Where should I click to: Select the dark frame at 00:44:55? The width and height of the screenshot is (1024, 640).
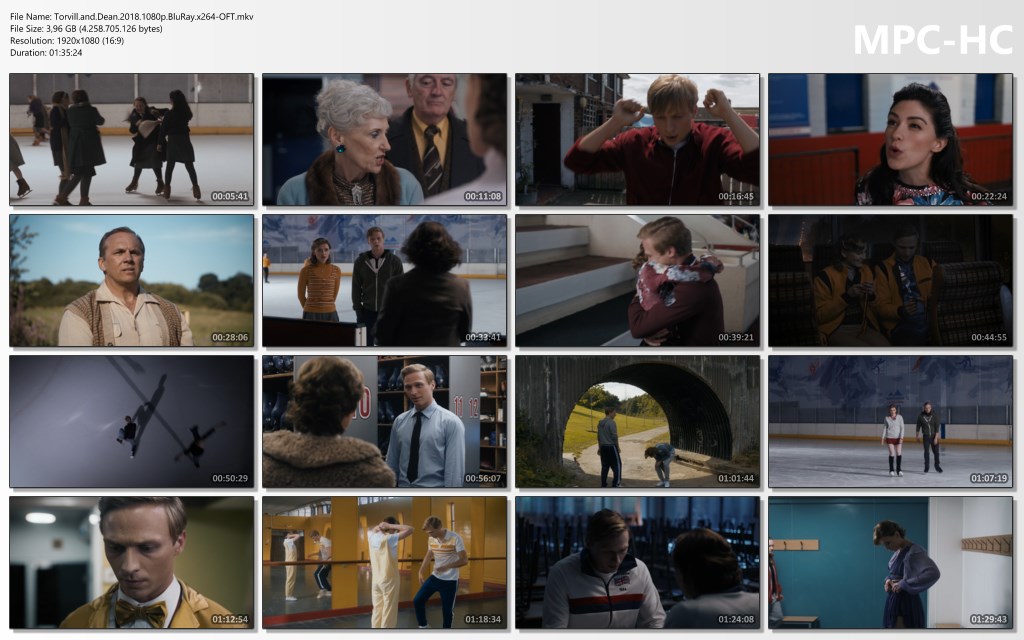890,281
